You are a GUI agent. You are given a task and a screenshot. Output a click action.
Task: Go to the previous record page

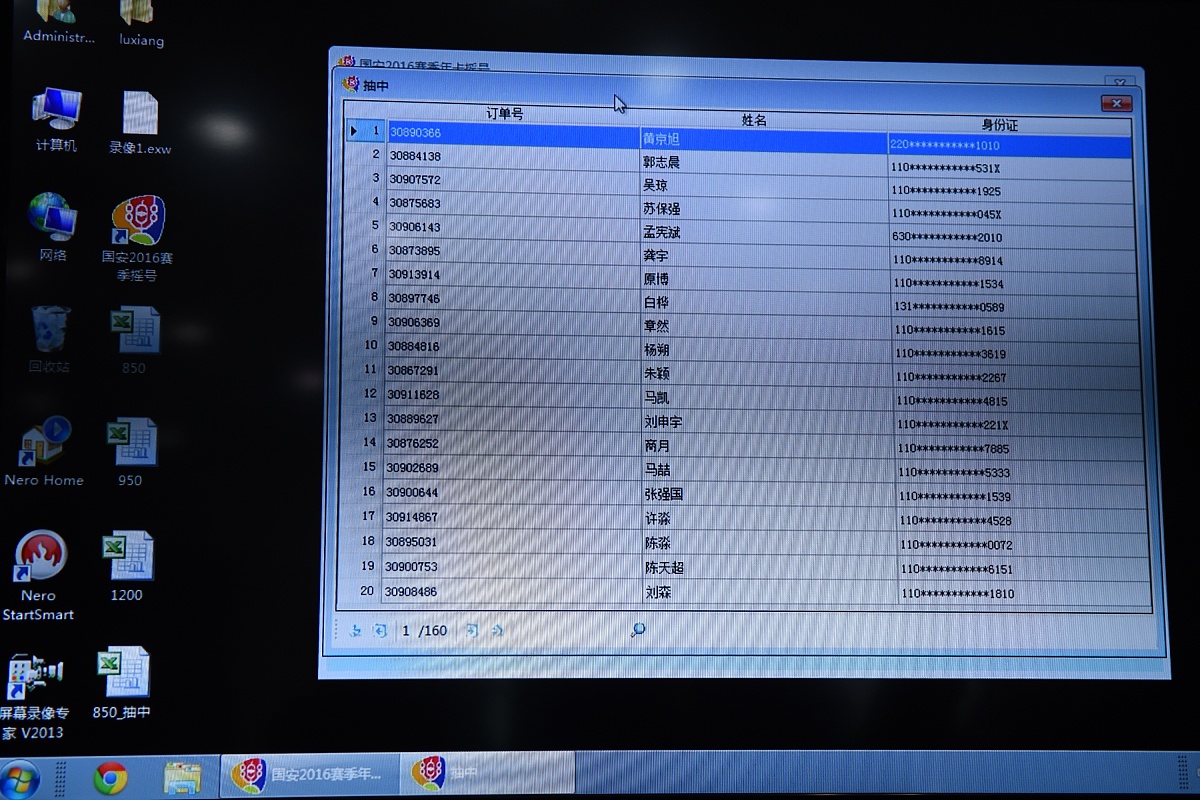(380, 630)
